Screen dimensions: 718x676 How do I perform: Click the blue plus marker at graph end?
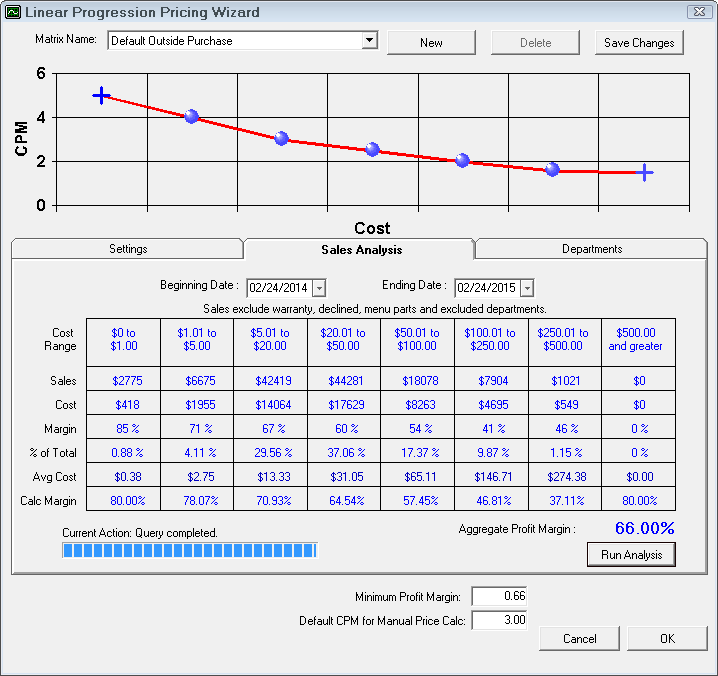(645, 173)
